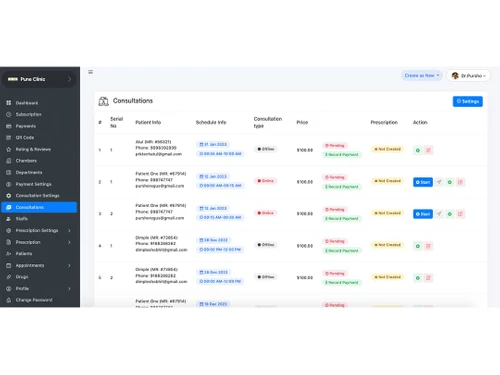500x375 pixels.
Task: Click the gray send icon in row 2
Action: 439,182
